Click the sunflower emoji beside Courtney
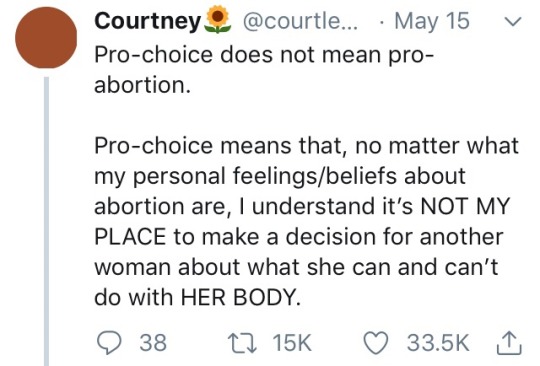This screenshot has height=366, width=540. coord(217,19)
